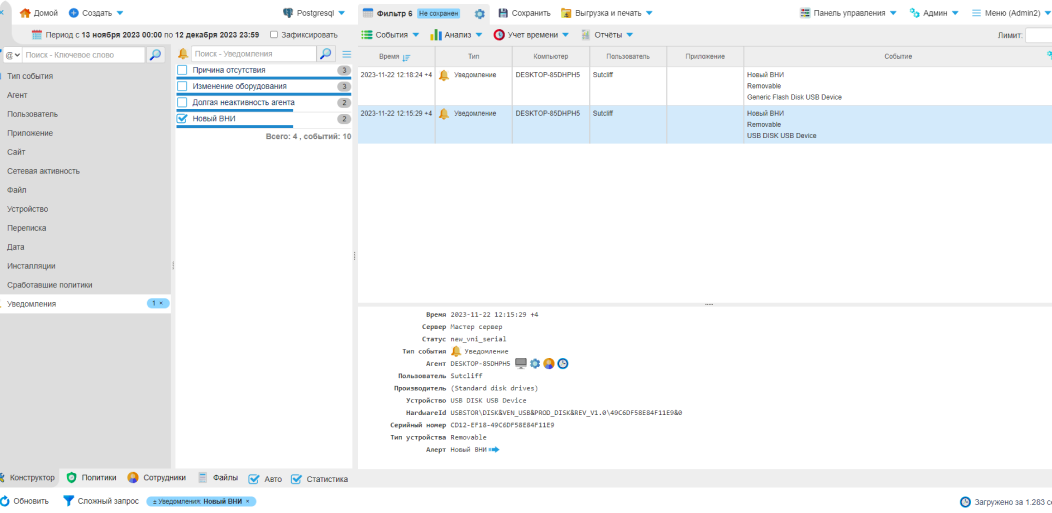Switch to the Политики tab
Screen dimensions: 1052x513
[x=91, y=478]
